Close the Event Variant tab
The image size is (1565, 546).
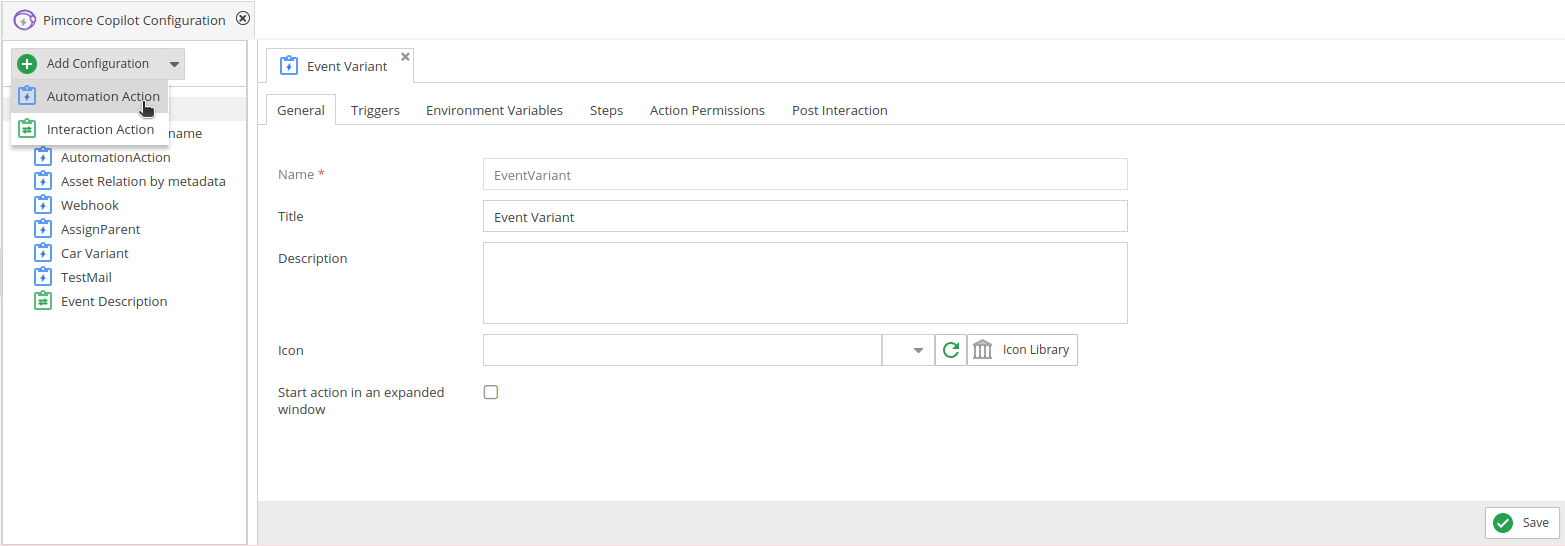click(405, 57)
